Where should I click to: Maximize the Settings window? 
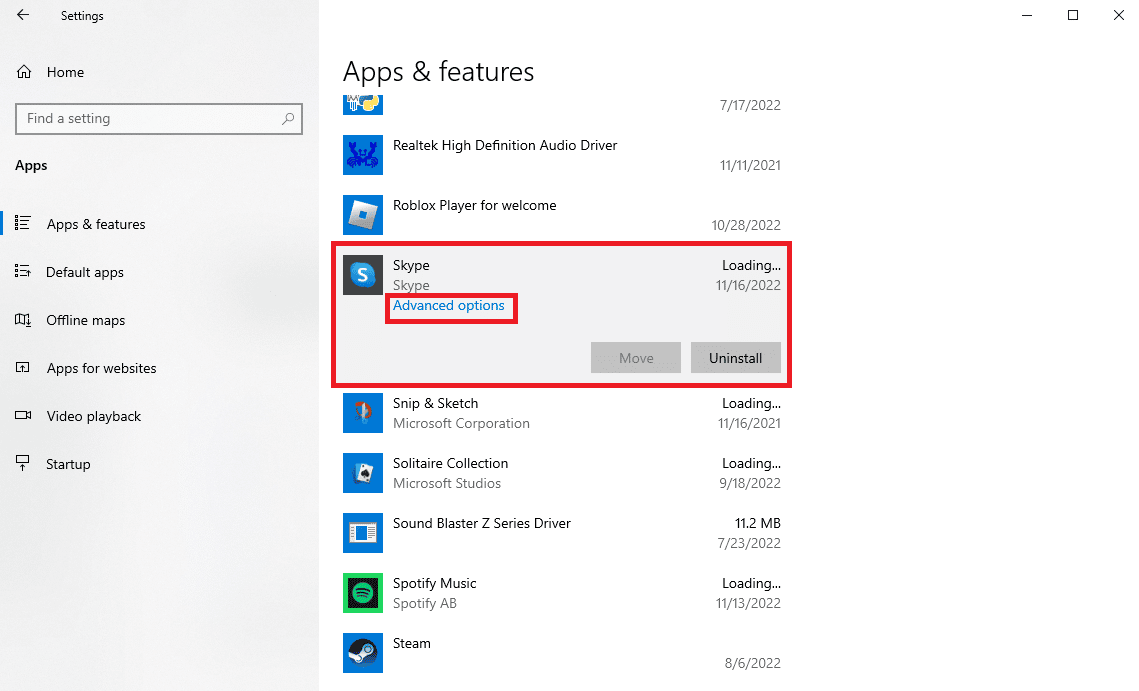[1073, 15]
